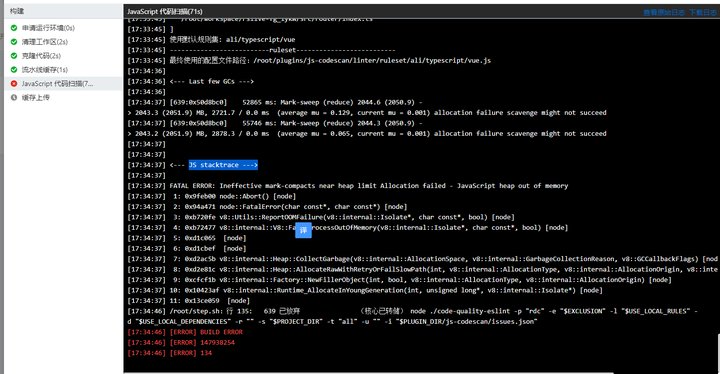Click the blue 译 translate popup icon

[x=303, y=230]
